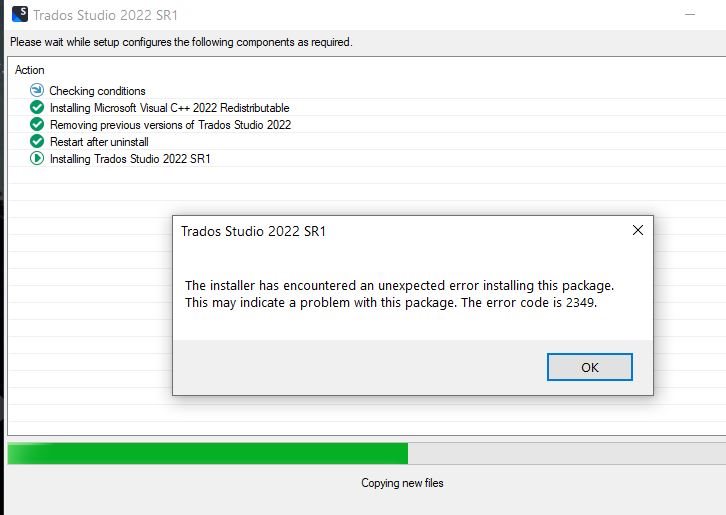Viewport: 726px width, 515px height.
Task: Click the error dialog title Trados Studio 2022 SR1
Action: click(253, 231)
